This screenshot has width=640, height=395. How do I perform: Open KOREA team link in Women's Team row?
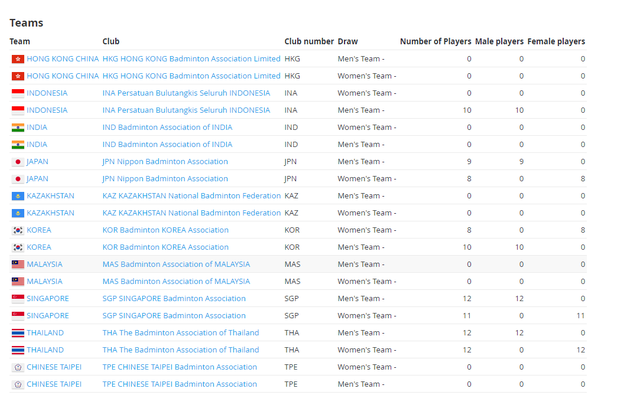coord(39,230)
